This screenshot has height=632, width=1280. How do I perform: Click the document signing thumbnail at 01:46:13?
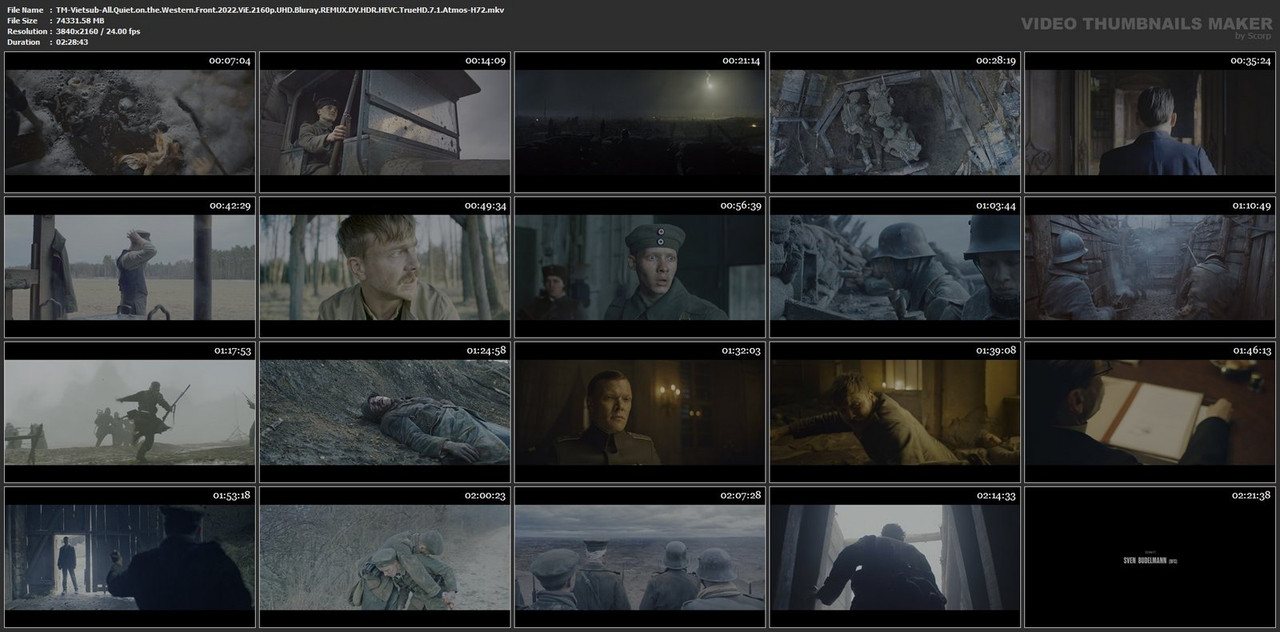[x=1150, y=412]
